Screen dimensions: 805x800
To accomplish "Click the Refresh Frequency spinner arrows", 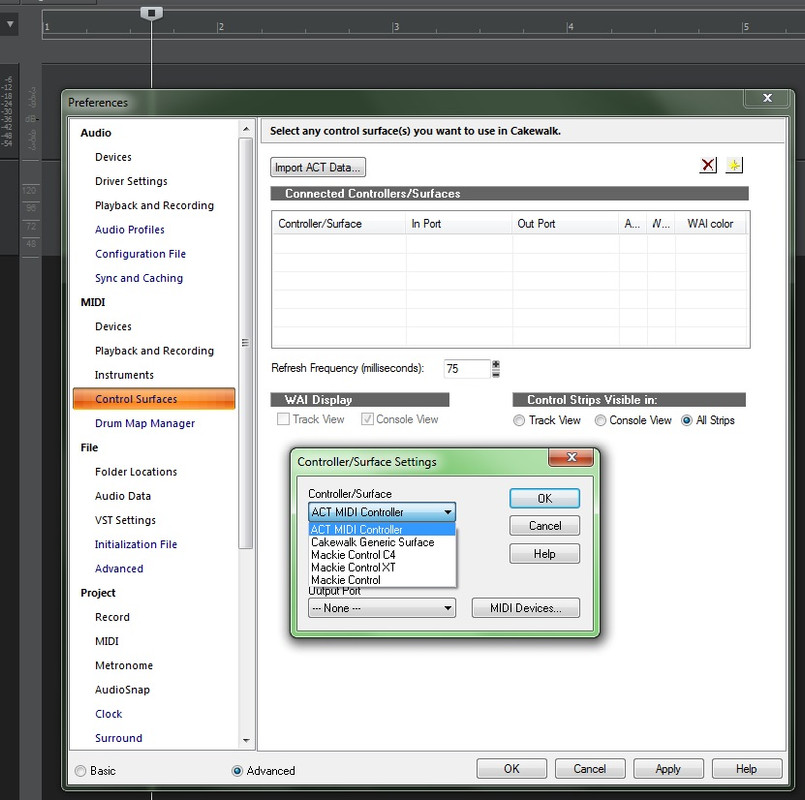I will coord(496,369).
